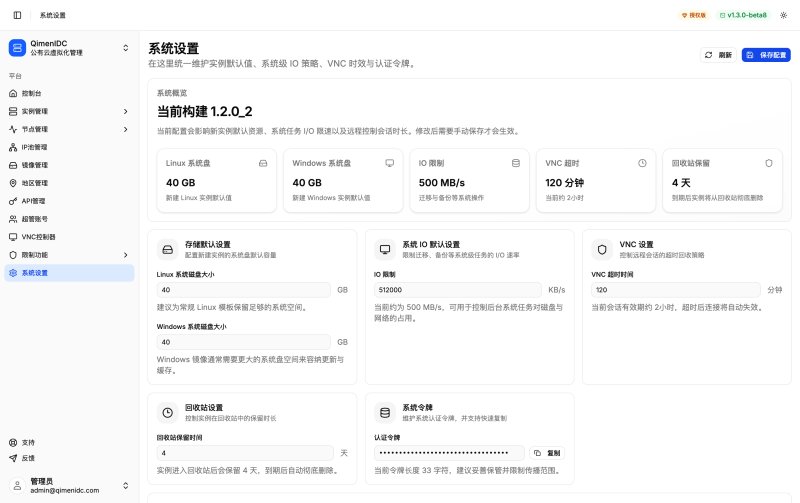Click the 实例管理 server icon

(13, 111)
